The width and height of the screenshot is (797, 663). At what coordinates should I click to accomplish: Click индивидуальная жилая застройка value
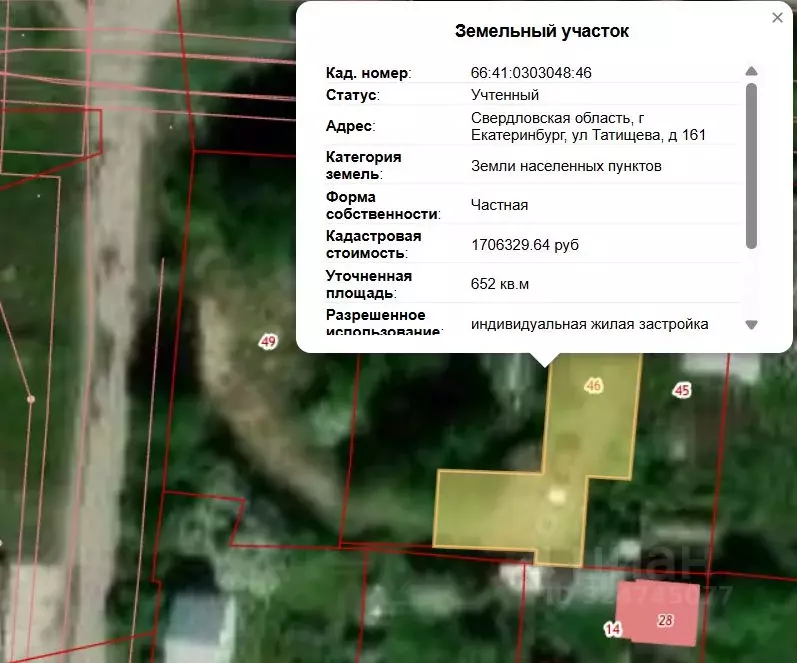click(x=589, y=324)
